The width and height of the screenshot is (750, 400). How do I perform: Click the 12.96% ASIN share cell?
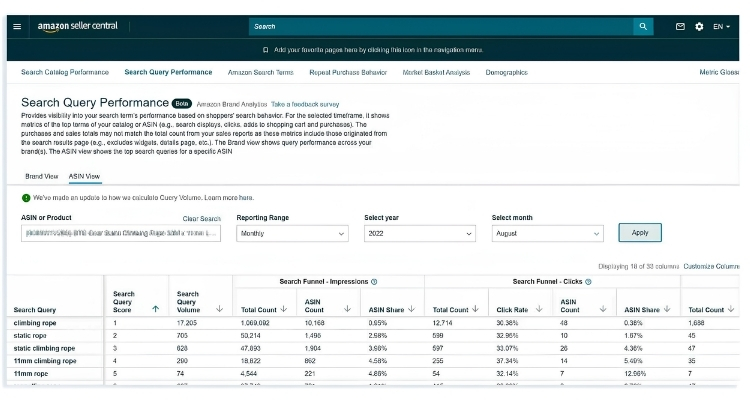tap(635, 374)
